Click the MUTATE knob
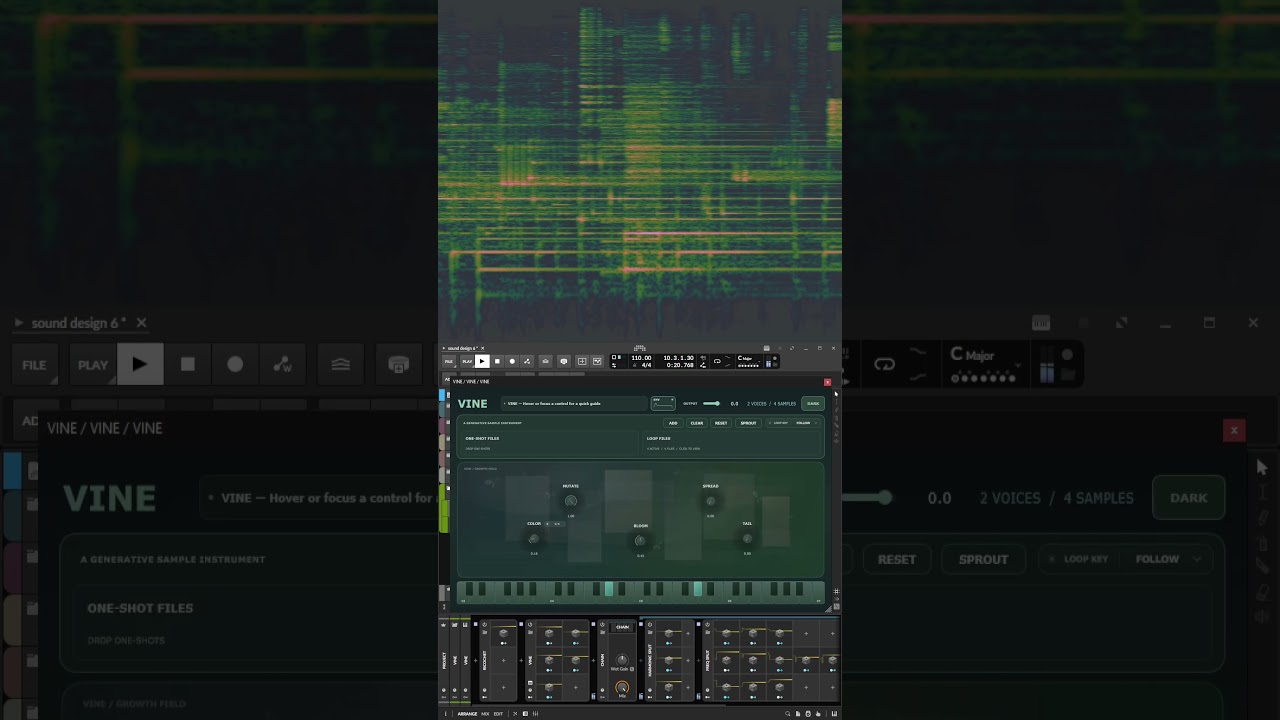Screen dimensions: 1280x720 pyautogui.click(x=570, y=501)
